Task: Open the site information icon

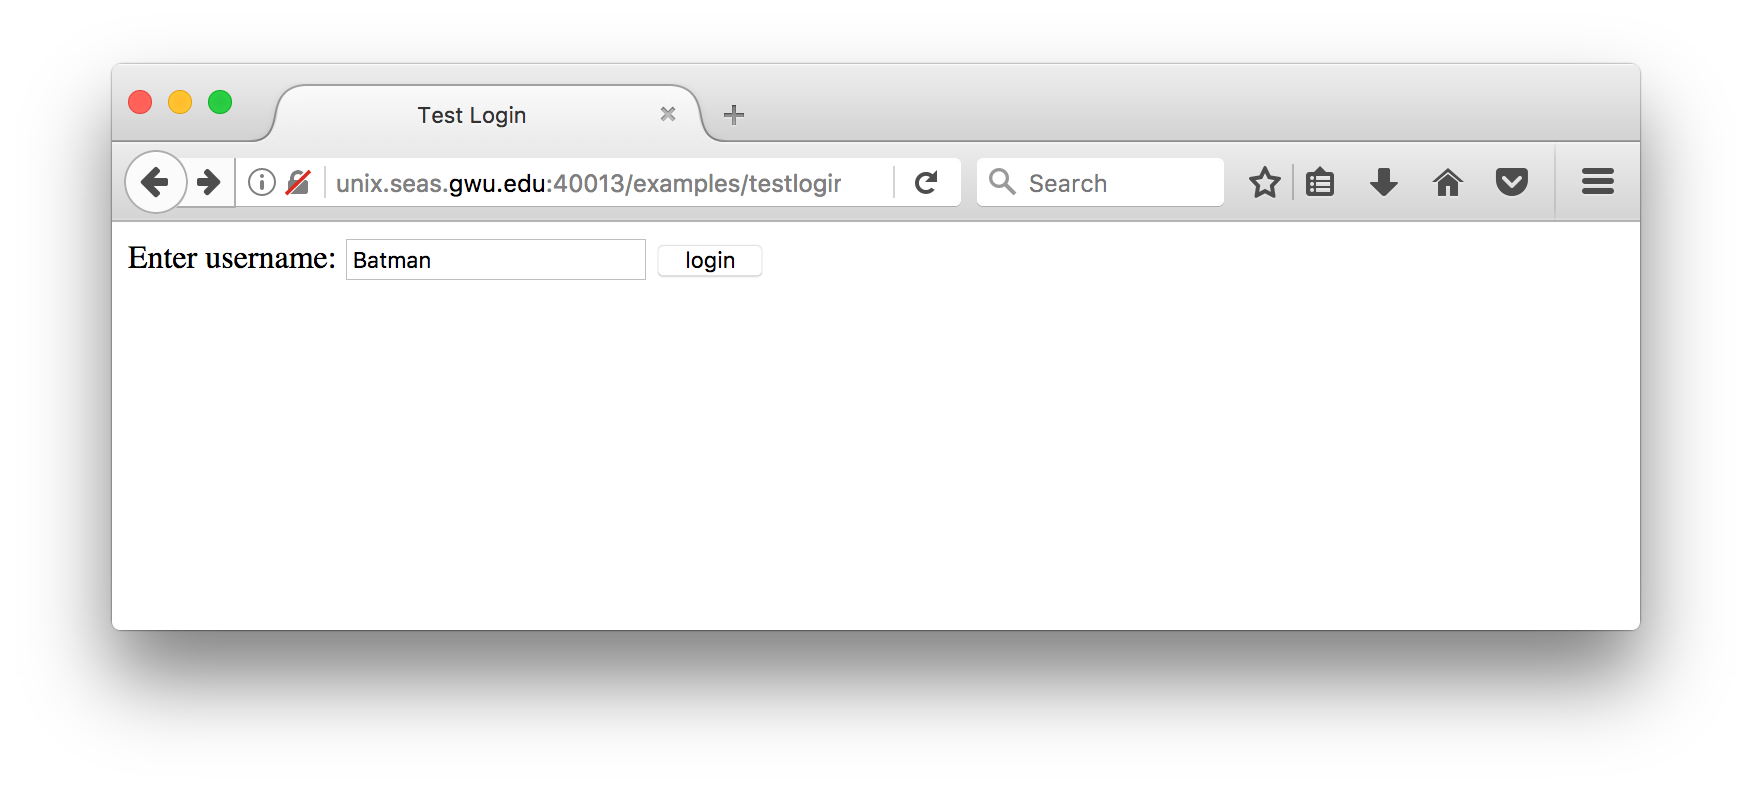Action: pos(261,182)
